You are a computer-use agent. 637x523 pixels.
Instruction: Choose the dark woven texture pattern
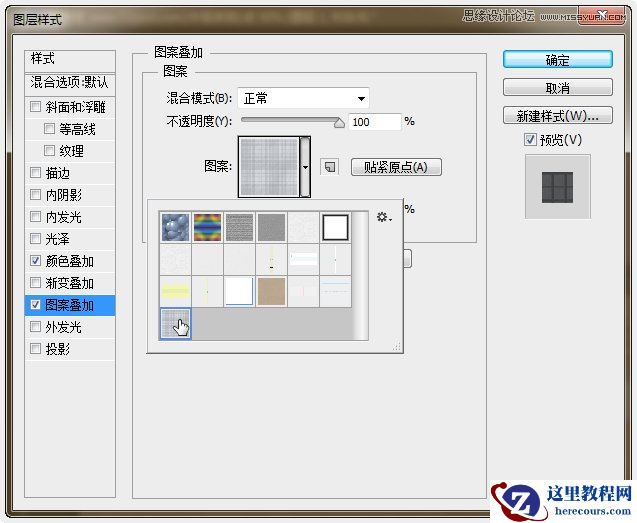point(239,227)
